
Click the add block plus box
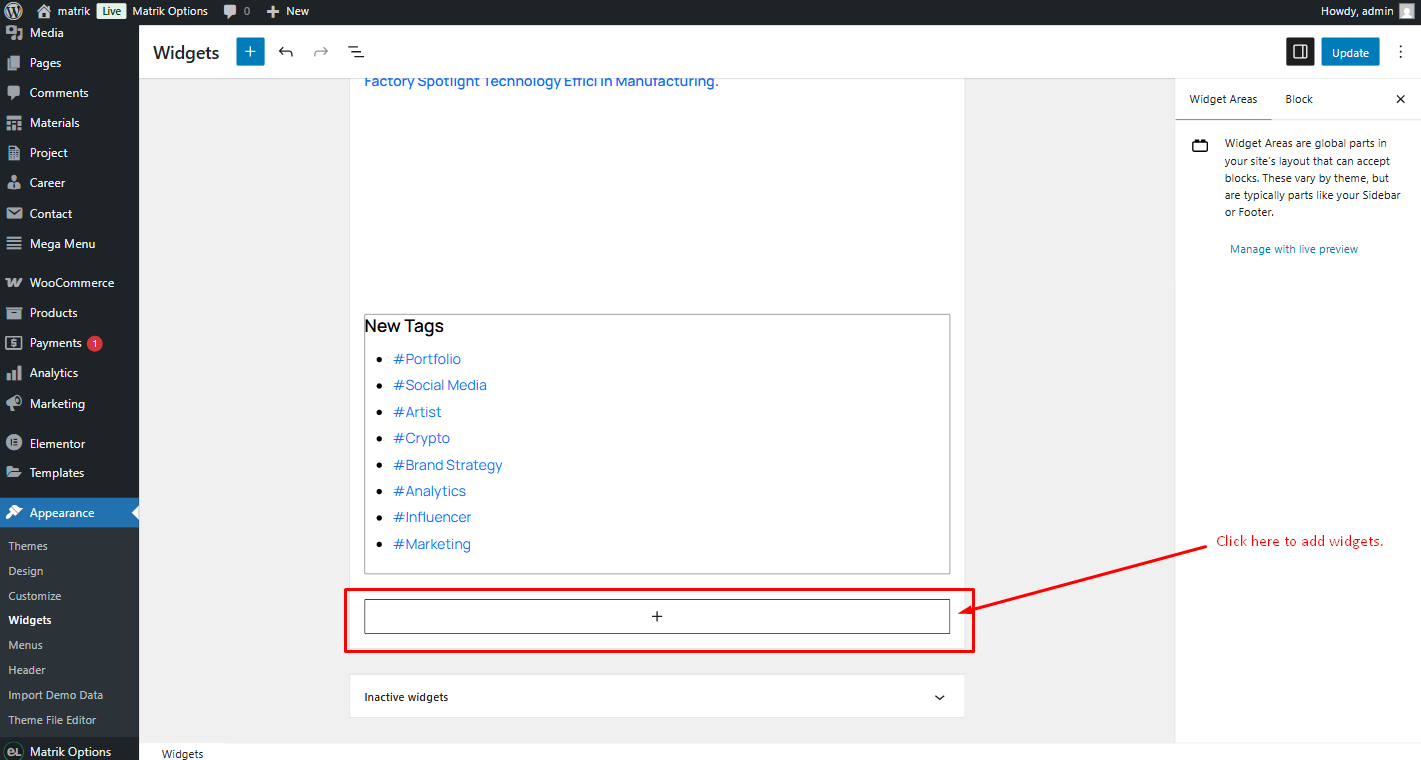[x=657, y=617]
